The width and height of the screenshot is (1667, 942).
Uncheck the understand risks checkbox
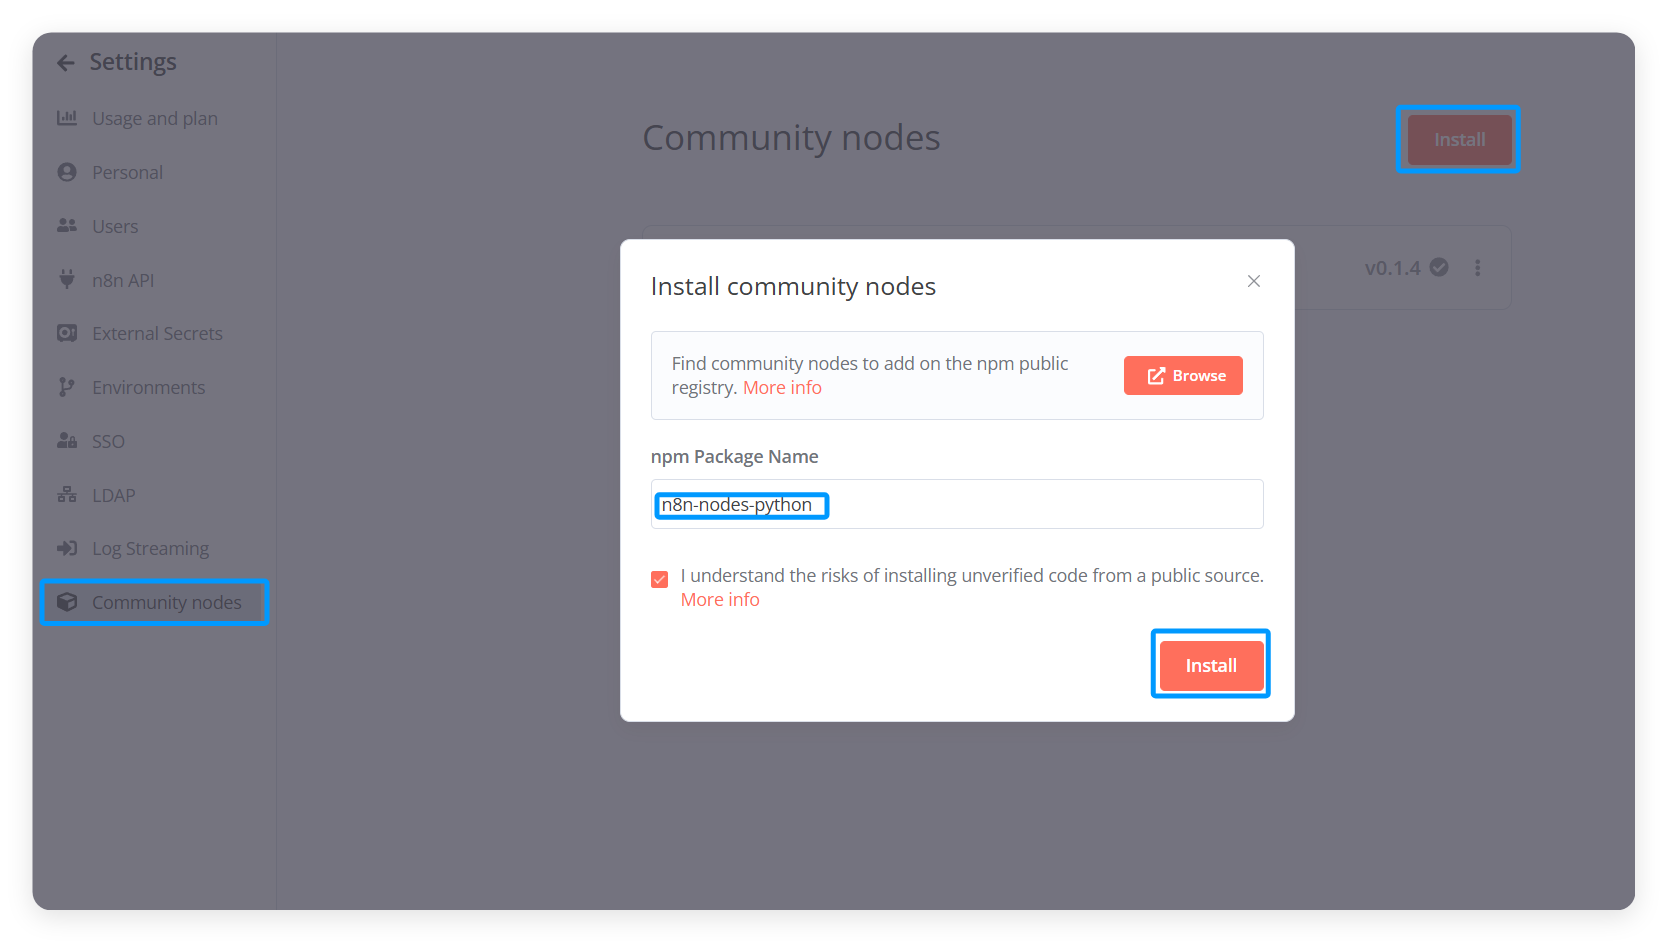coord(660,579)
